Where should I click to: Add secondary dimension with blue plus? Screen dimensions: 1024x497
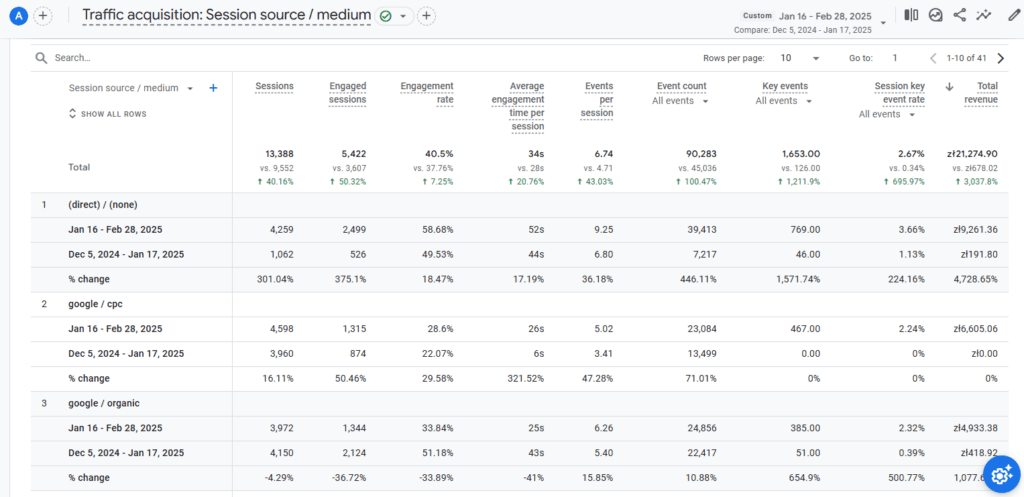pos(213,88)
